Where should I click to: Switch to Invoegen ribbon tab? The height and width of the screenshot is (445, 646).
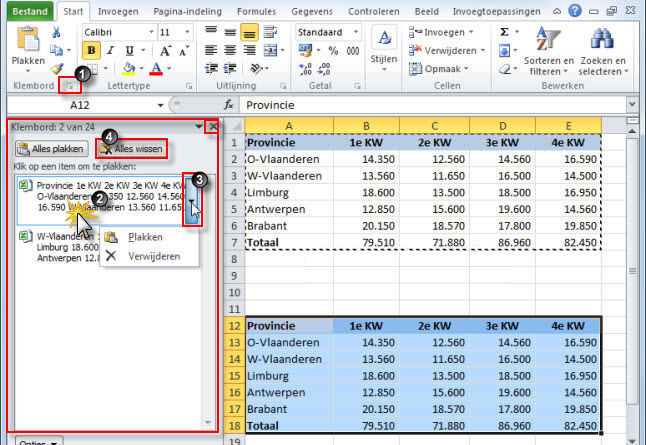[x=118, y=12]
